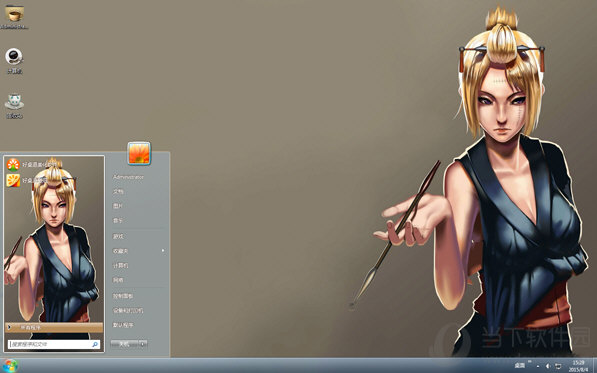Viewport: 597px width, 373px height.
Task: Focus the 搜索程序和文件 search box
Action: [x=54, y=344]
